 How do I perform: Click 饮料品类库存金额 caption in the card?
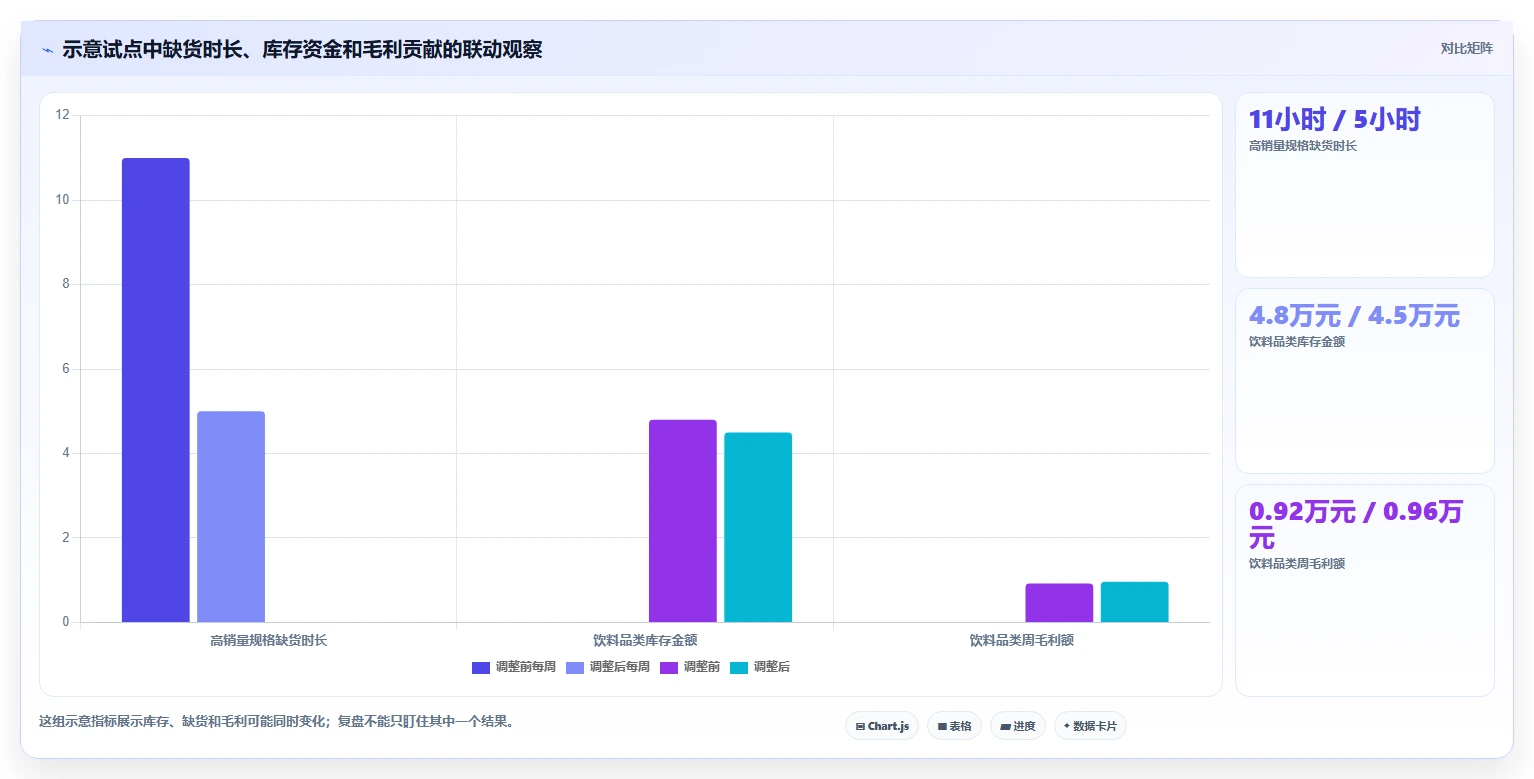[1297, 342]
